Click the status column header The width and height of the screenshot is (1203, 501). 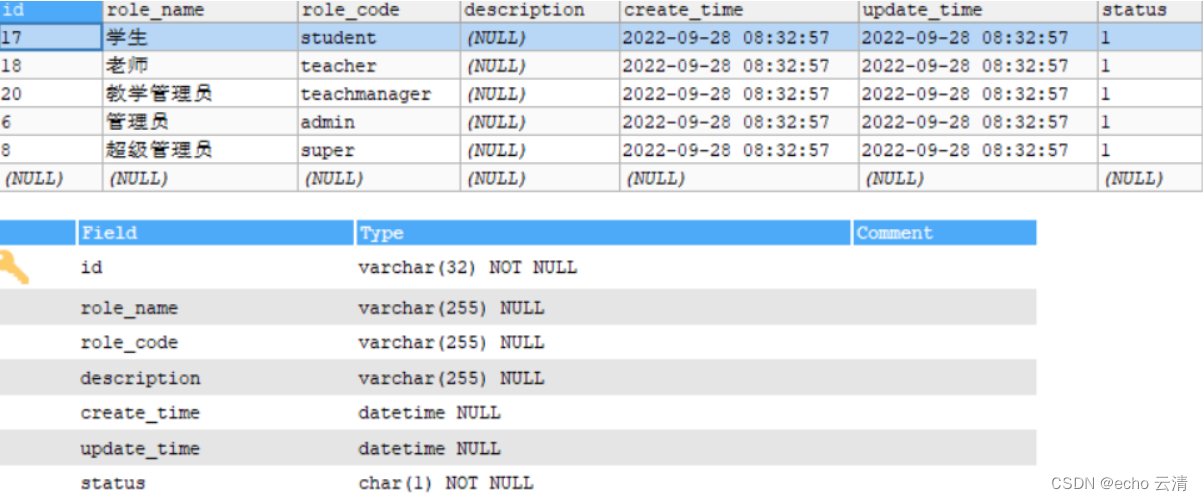point(1150,10)
